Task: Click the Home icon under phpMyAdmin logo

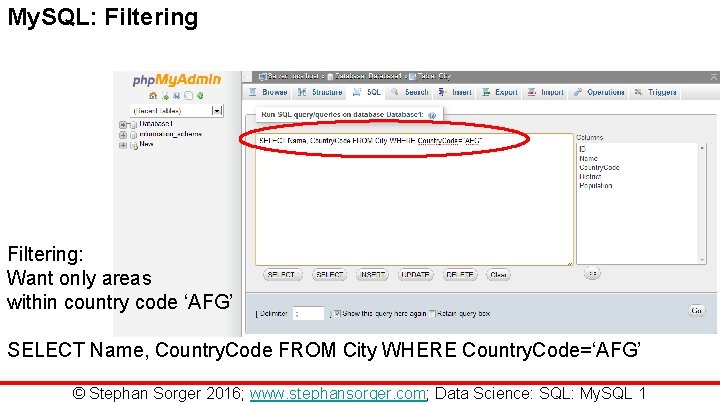Action: 153,96
